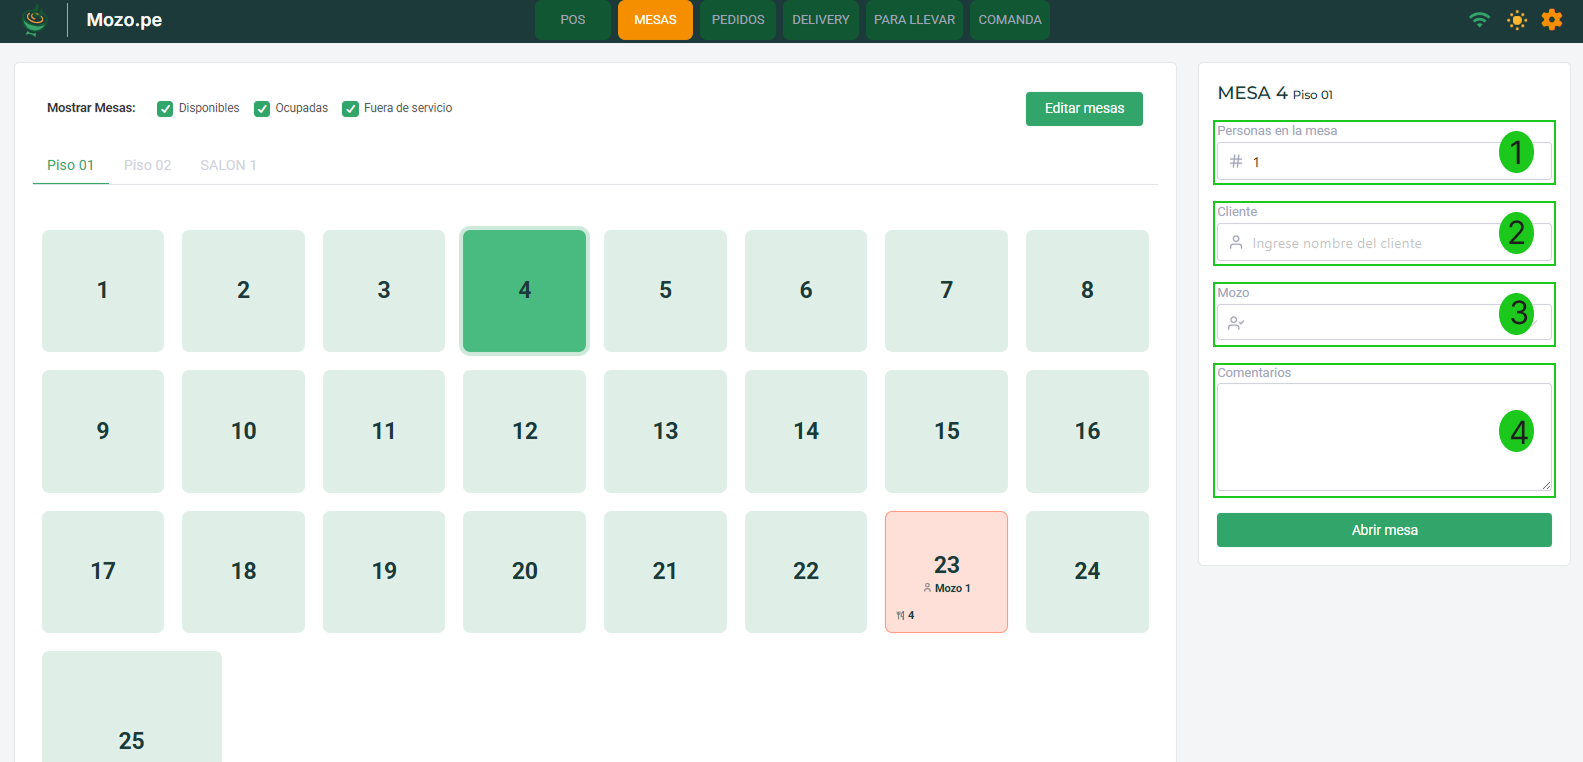1583x762 pixels.
Task: Focus the Cliente name input field
Action: [1370, 243]
